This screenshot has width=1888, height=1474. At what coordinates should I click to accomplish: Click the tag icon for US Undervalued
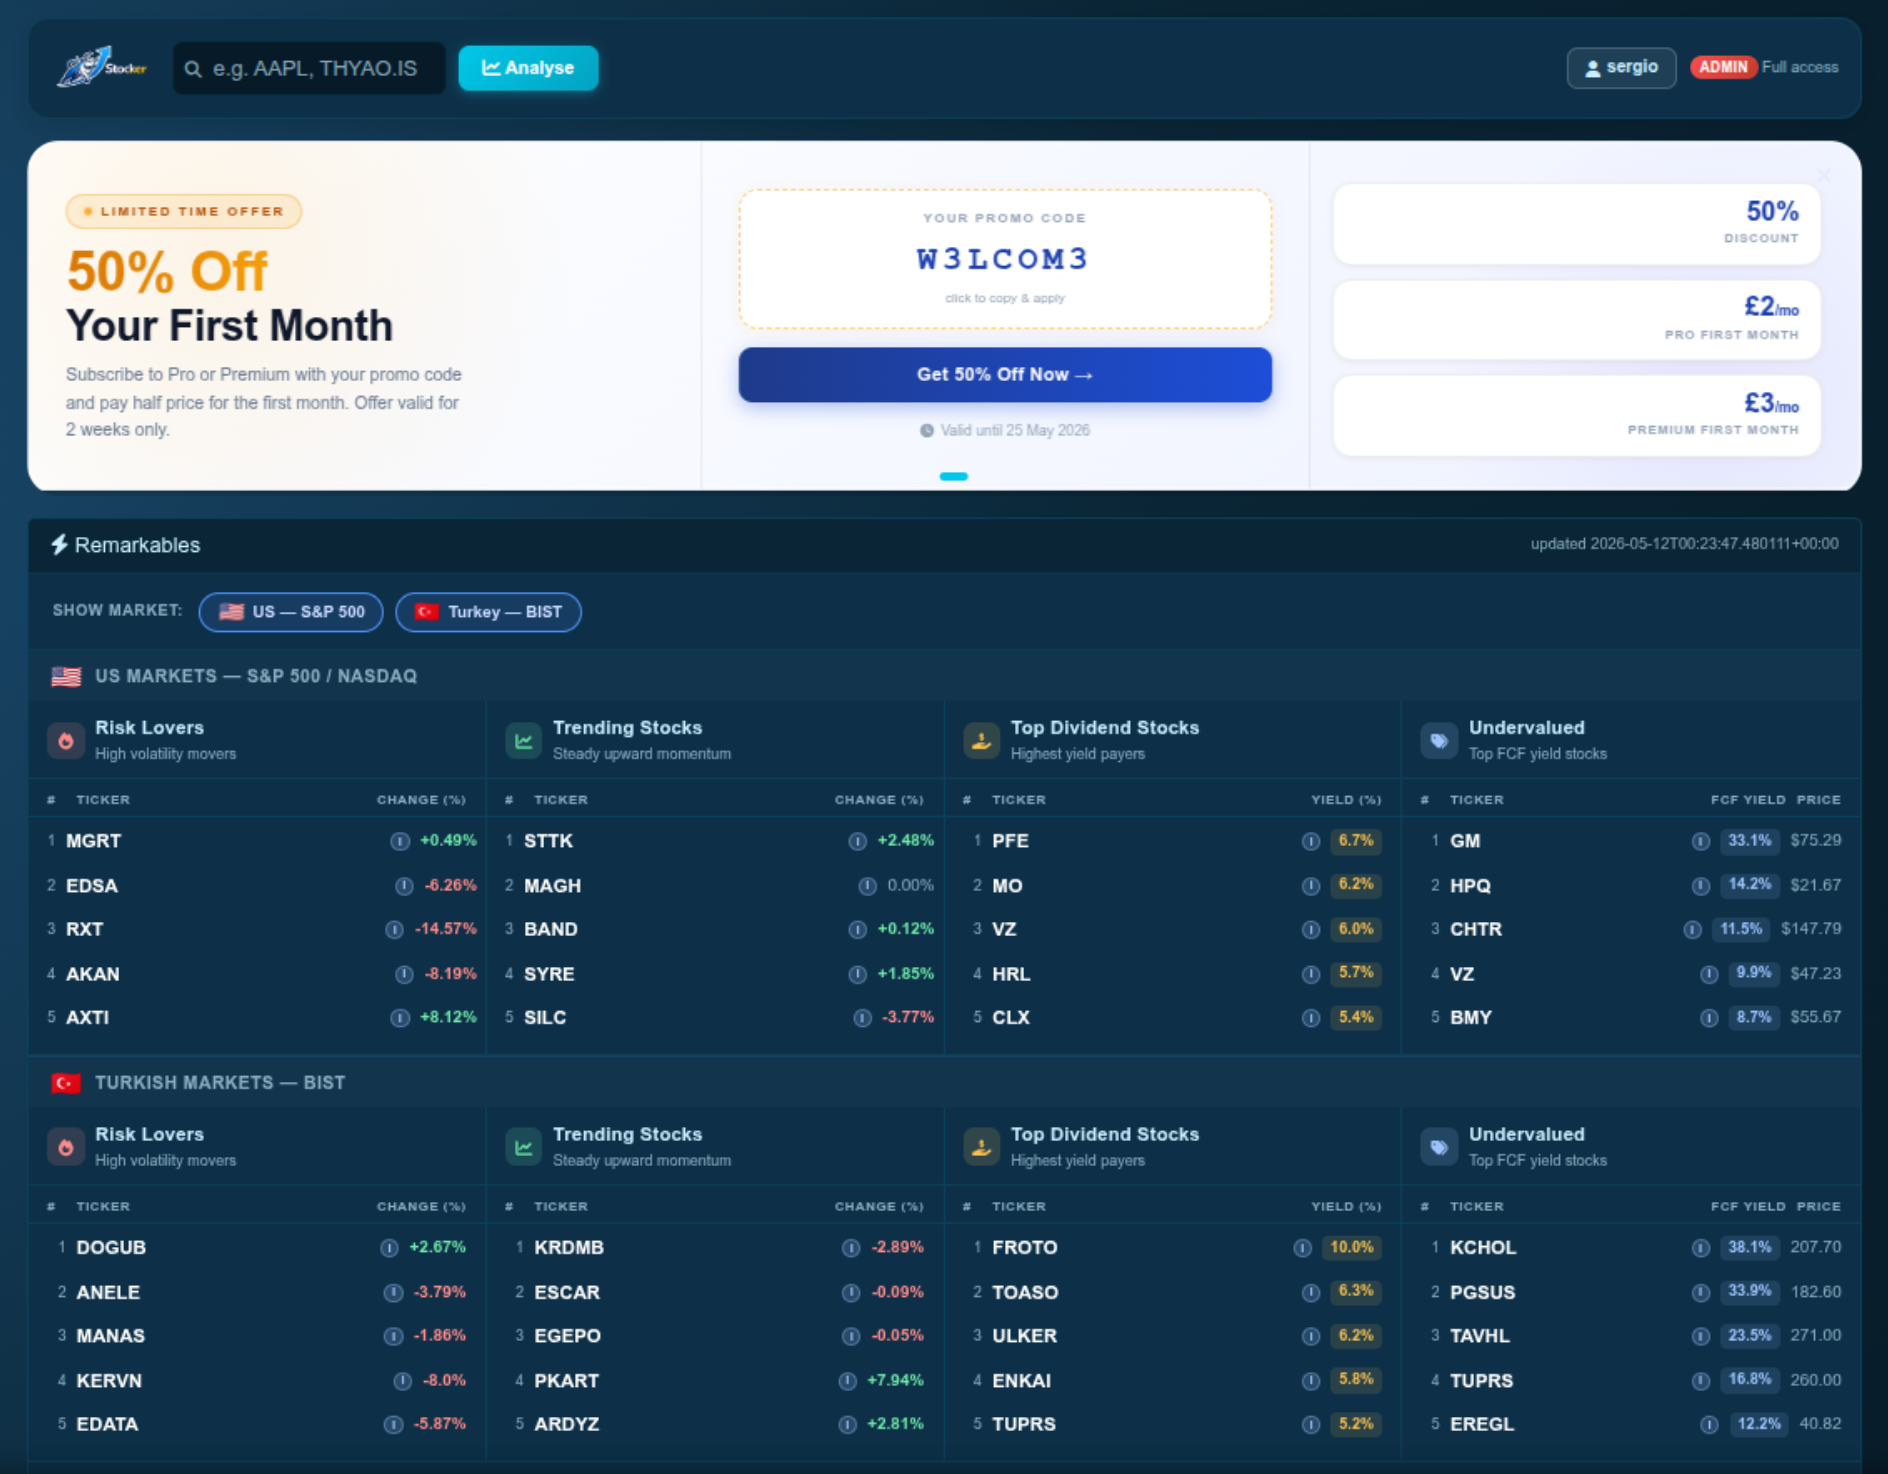pyautogui.click(x=1439, y=741)
